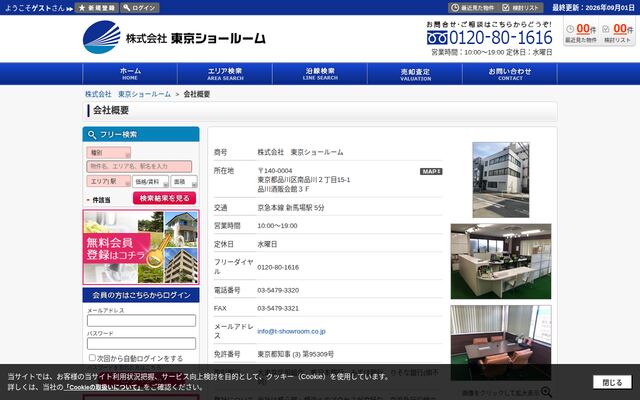The height and width of the screenshot is (400, 640).
Task: Click the Tokyo Showroom company logo
Action: click(174, 38)
